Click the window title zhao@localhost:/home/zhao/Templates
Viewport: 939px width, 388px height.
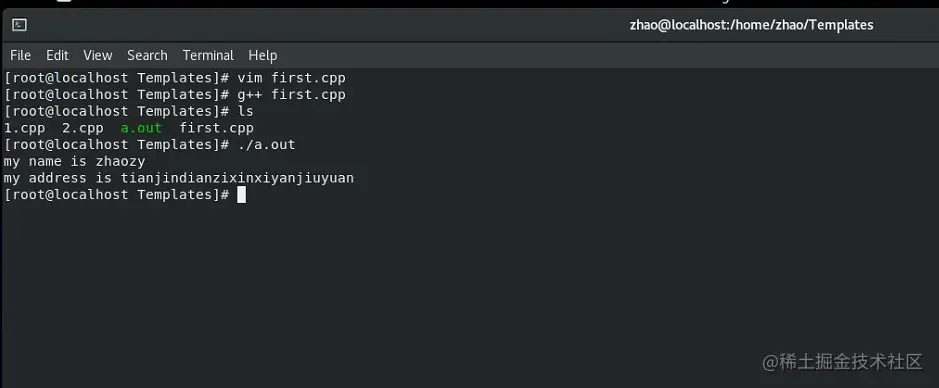752,25
